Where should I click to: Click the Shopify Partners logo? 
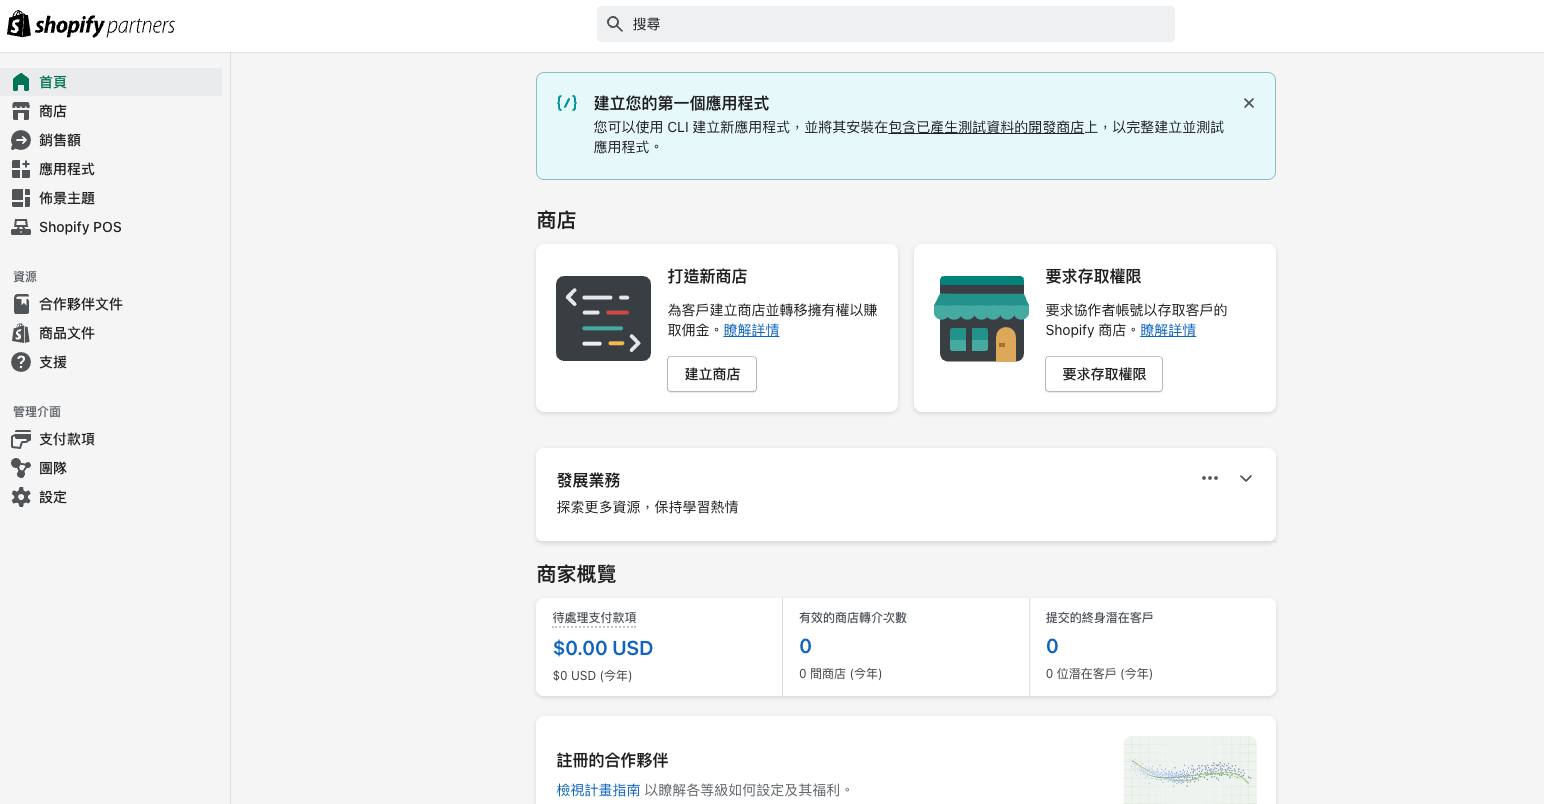[91, 25]
